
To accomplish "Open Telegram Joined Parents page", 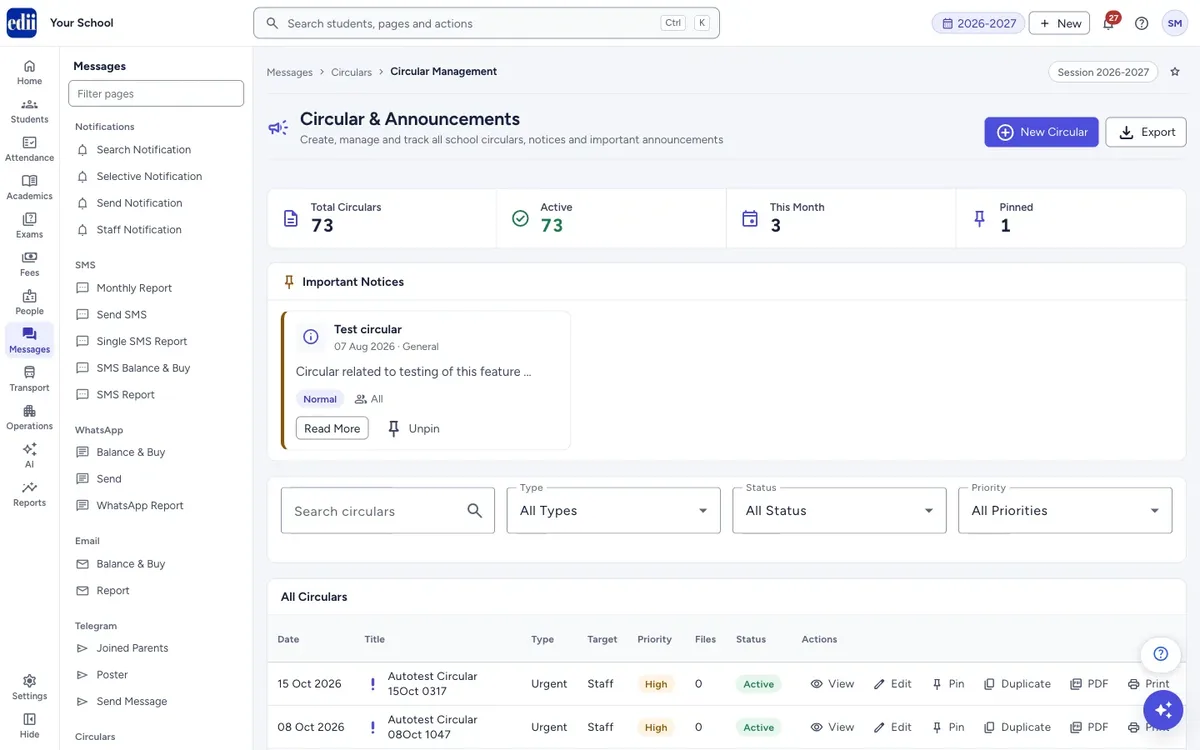I will pos(132,648).
